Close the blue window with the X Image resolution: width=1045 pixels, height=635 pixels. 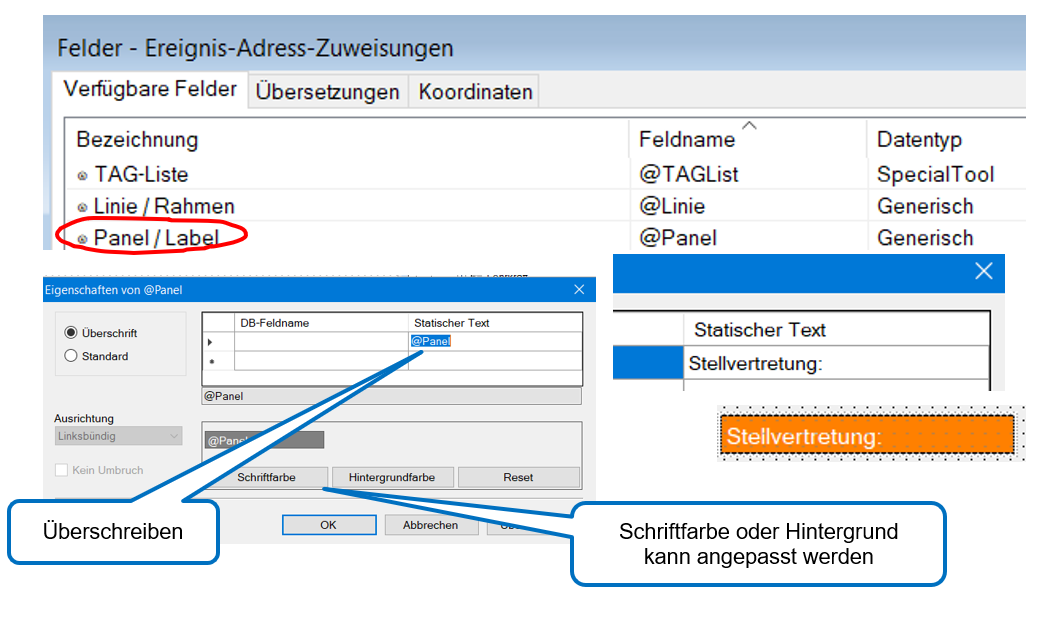984,271
